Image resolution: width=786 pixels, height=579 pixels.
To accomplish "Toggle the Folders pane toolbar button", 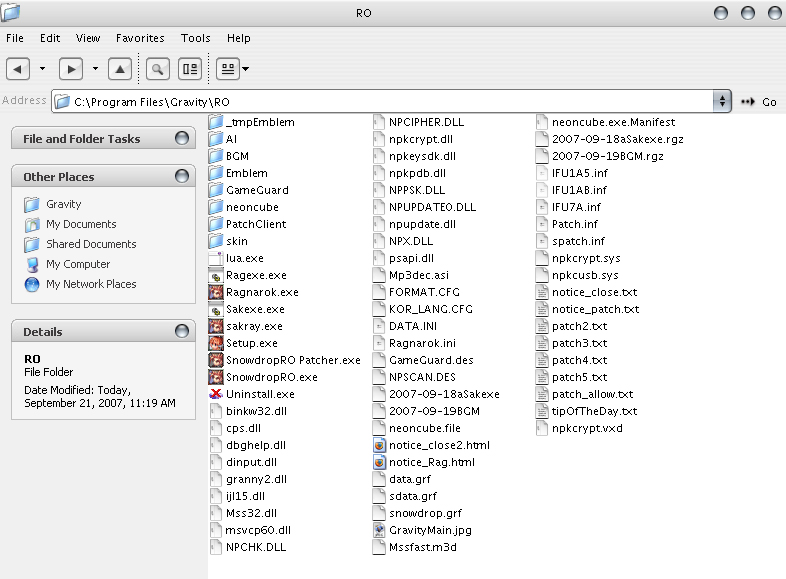I will pos(189,69).
